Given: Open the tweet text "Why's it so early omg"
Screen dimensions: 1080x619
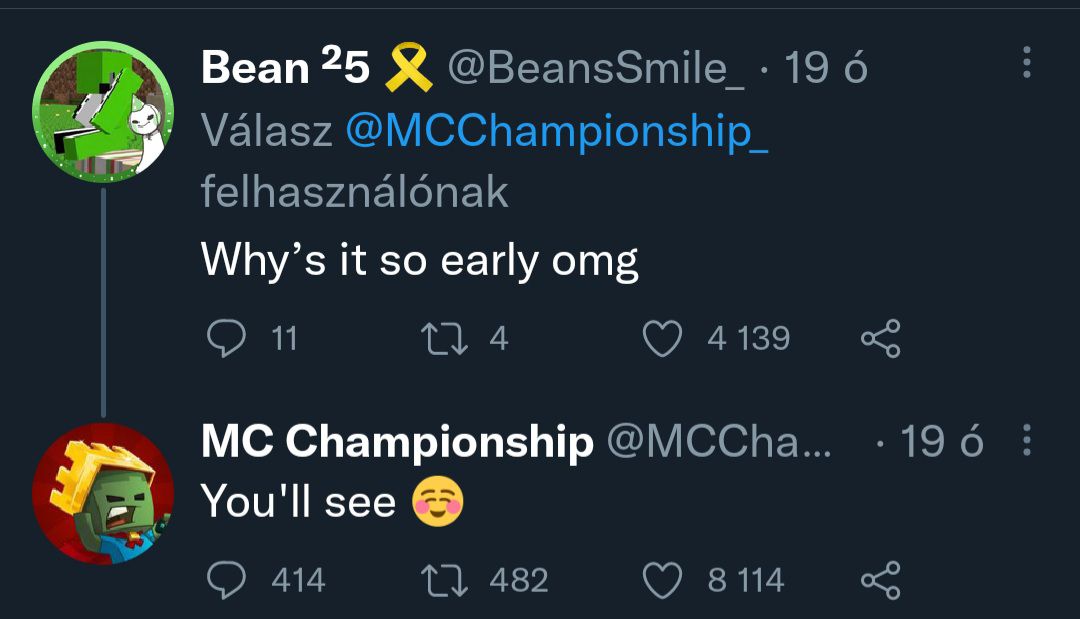Looking at the screenshot, I should click(419, 261).
